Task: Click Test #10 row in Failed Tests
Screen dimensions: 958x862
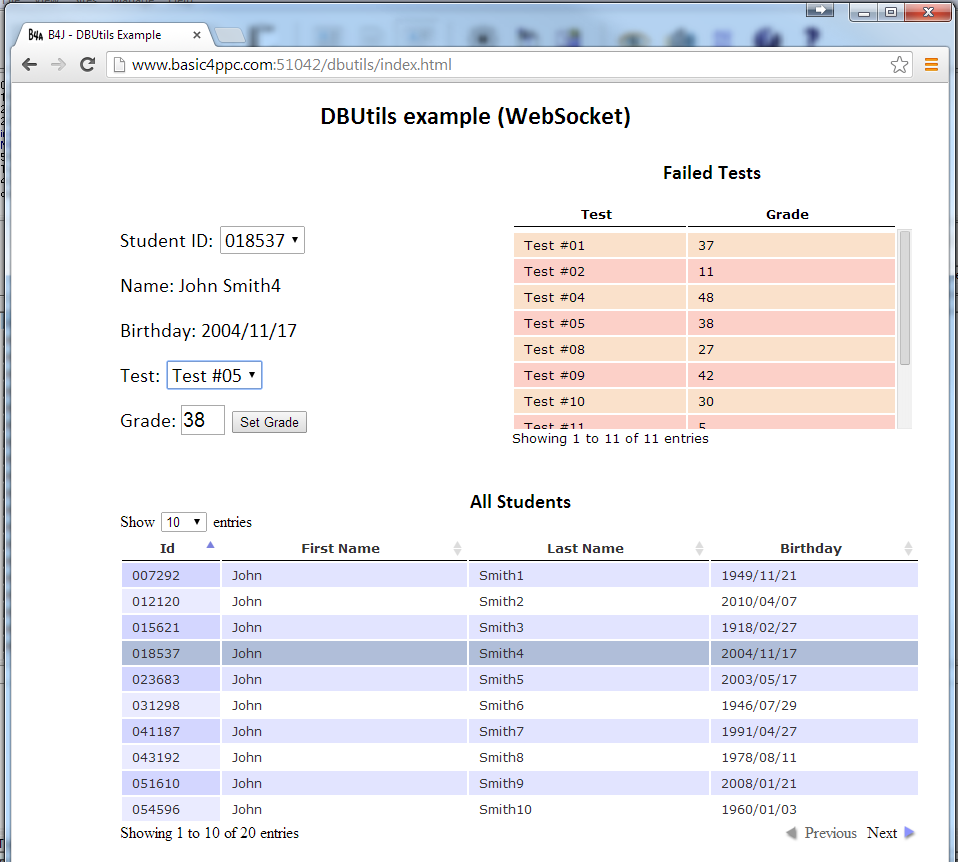Action: [704, 401]
